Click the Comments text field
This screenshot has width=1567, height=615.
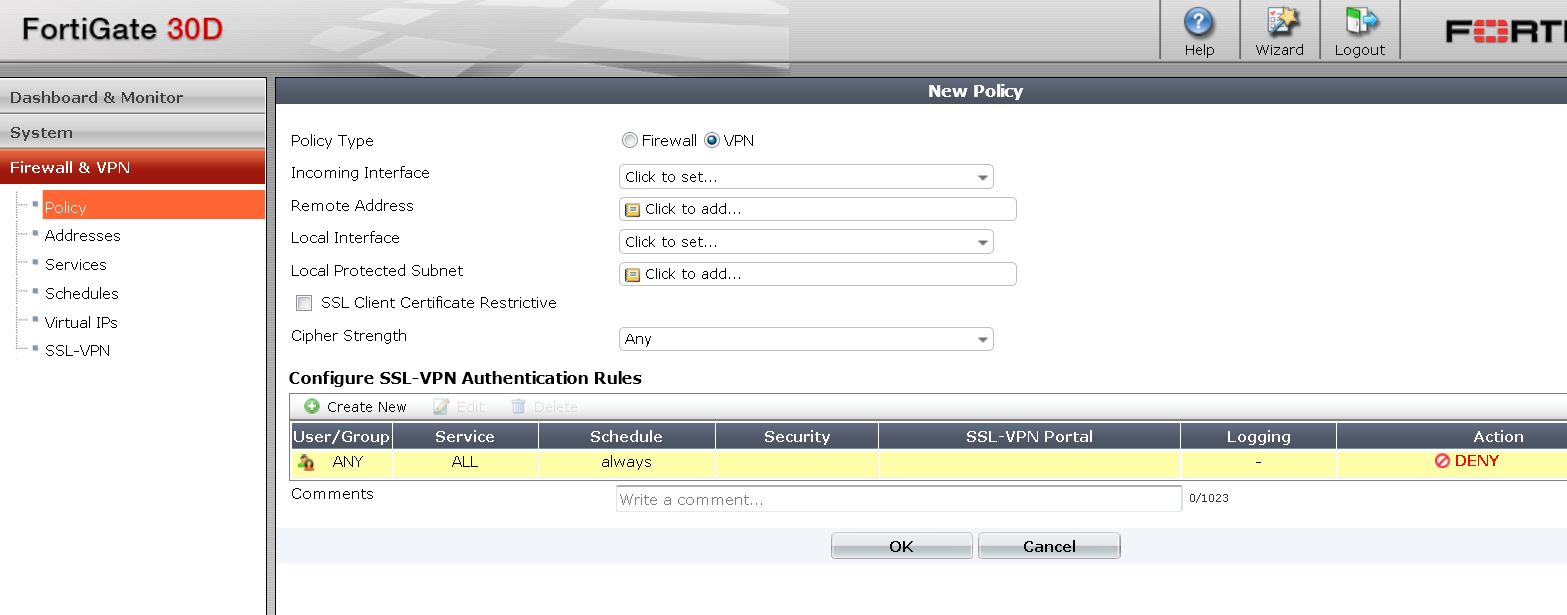click(x=898, y=499)
